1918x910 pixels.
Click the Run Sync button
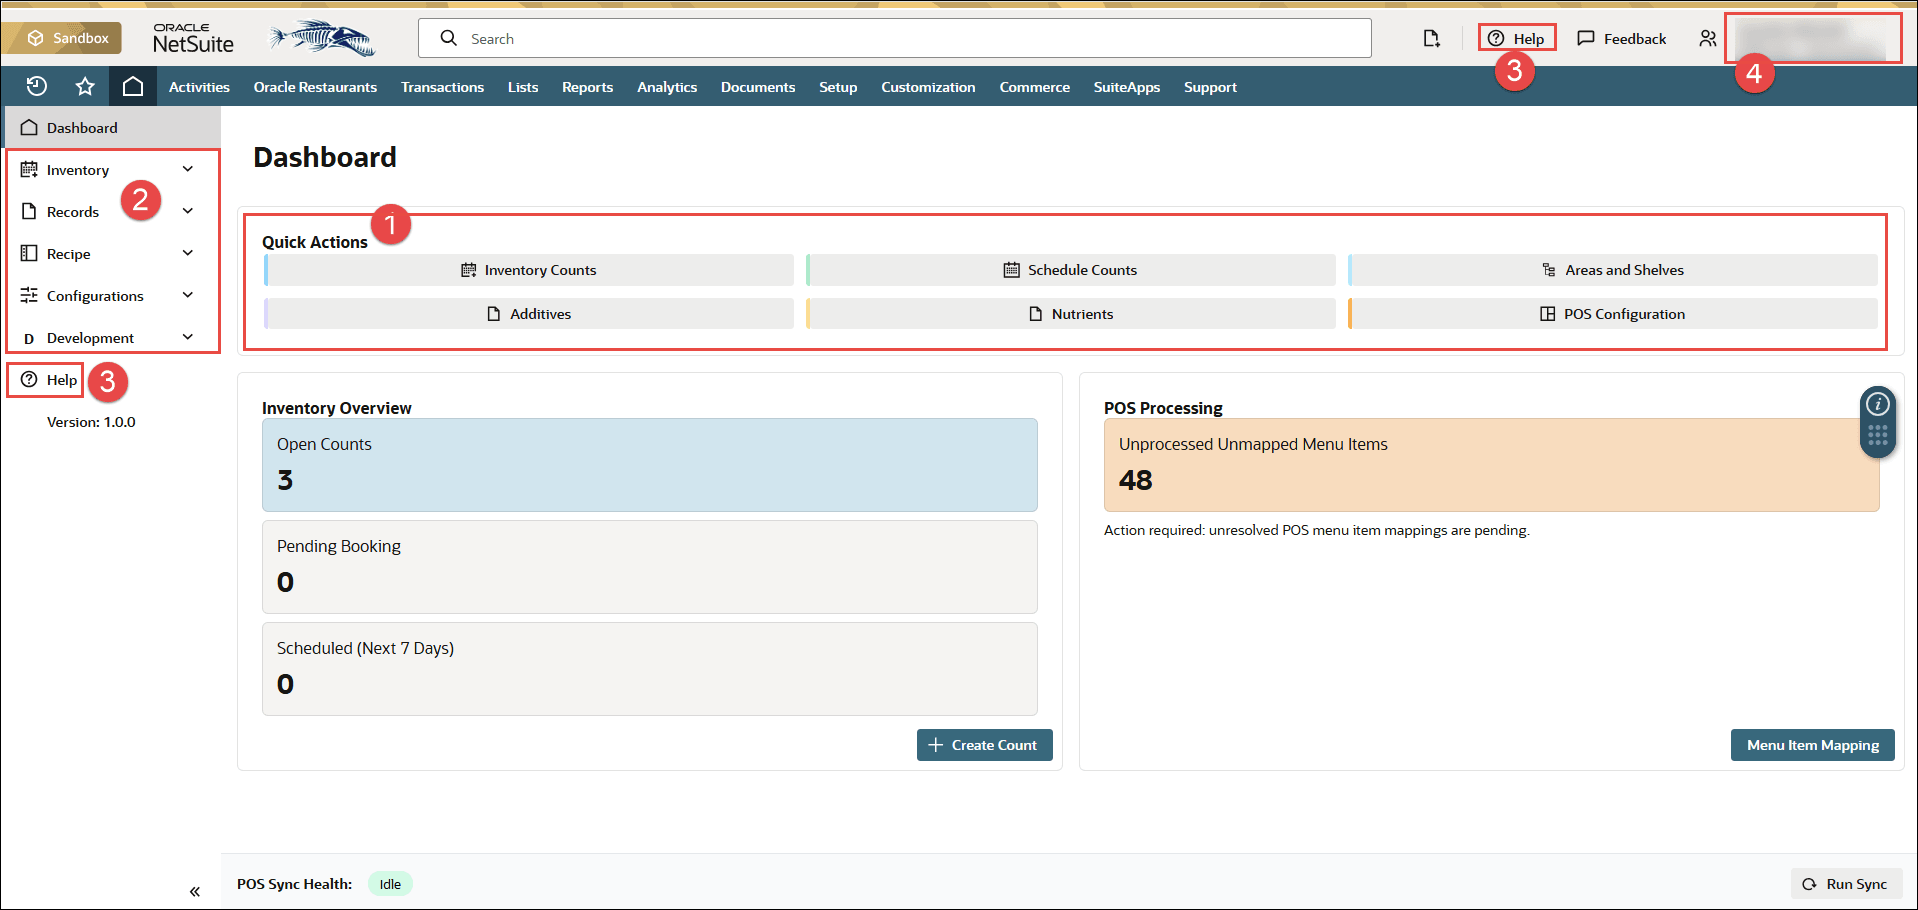pyautogui.click(x=1845, y=884)
